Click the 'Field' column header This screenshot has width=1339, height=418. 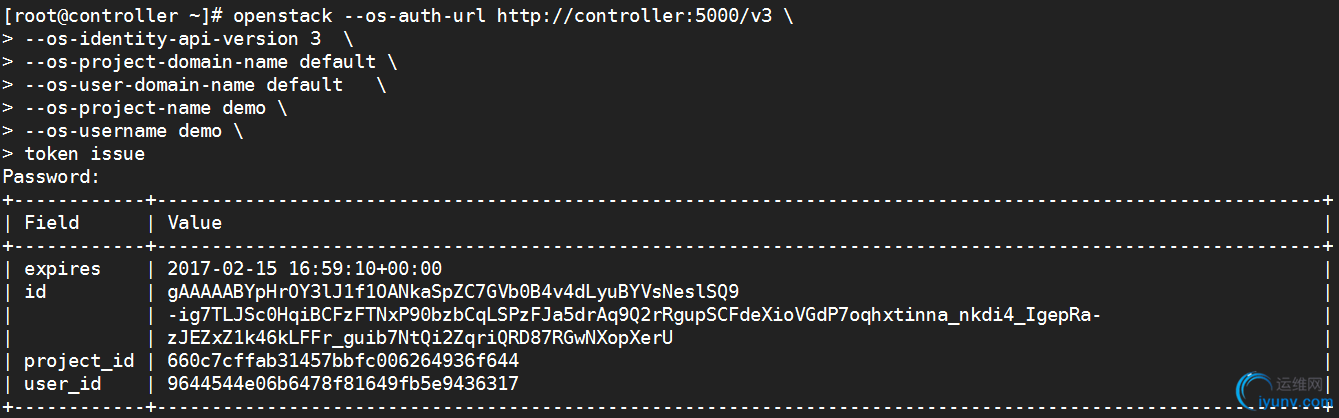coord(52,222)
